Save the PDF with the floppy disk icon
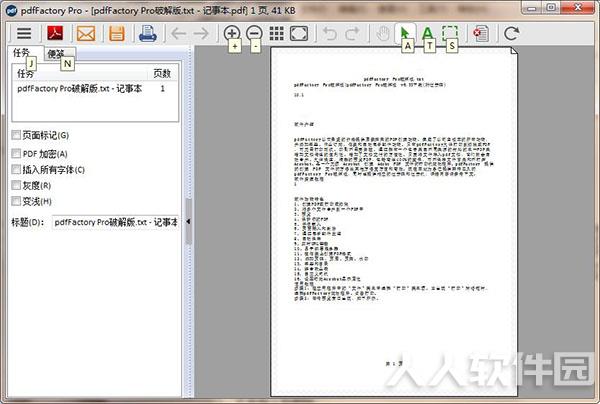600x404 pixels. coord(117,34)
